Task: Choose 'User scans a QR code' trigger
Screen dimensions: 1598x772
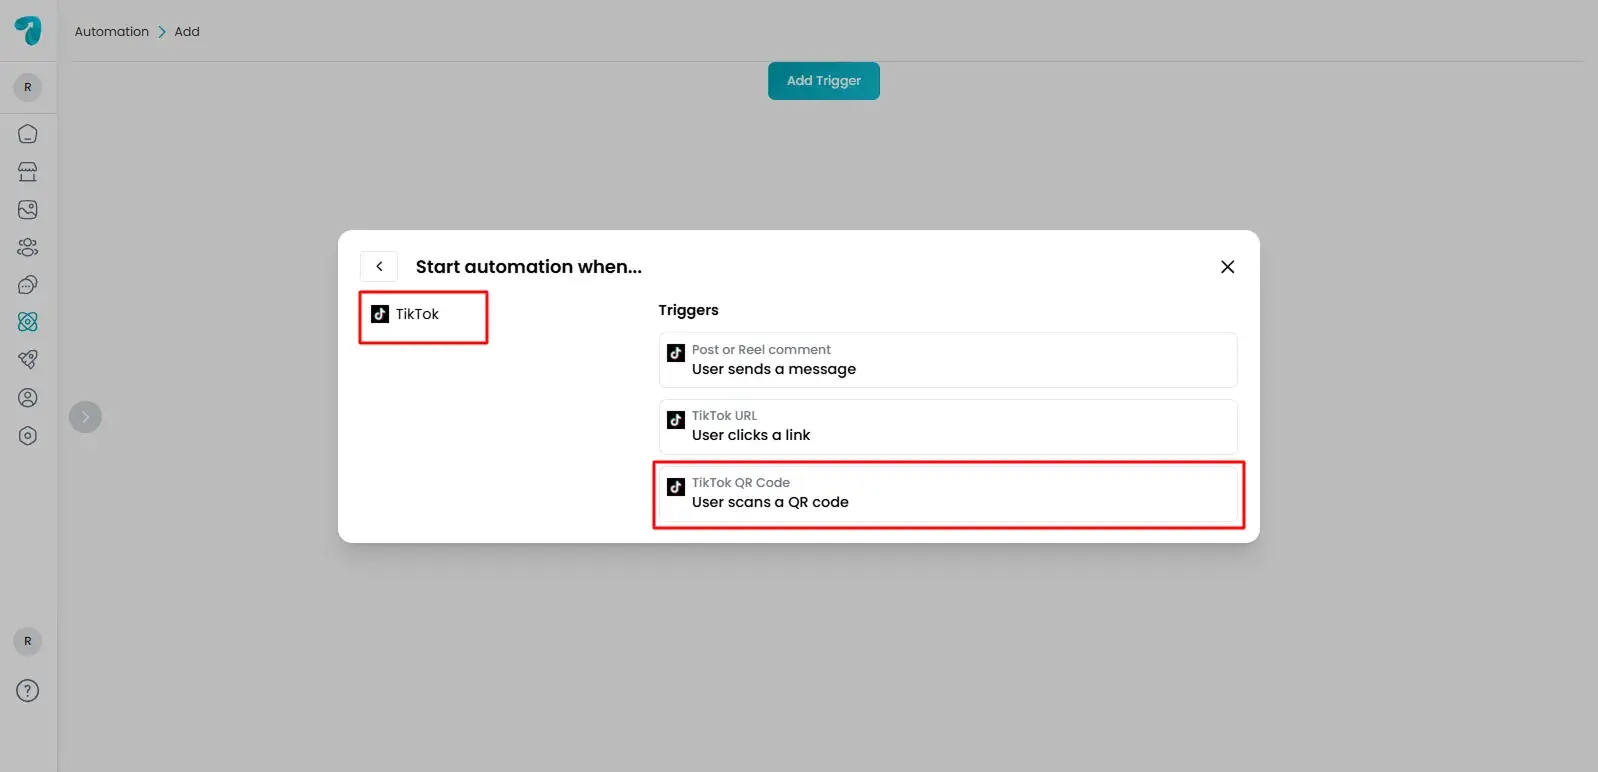Action: coord(947,493)
